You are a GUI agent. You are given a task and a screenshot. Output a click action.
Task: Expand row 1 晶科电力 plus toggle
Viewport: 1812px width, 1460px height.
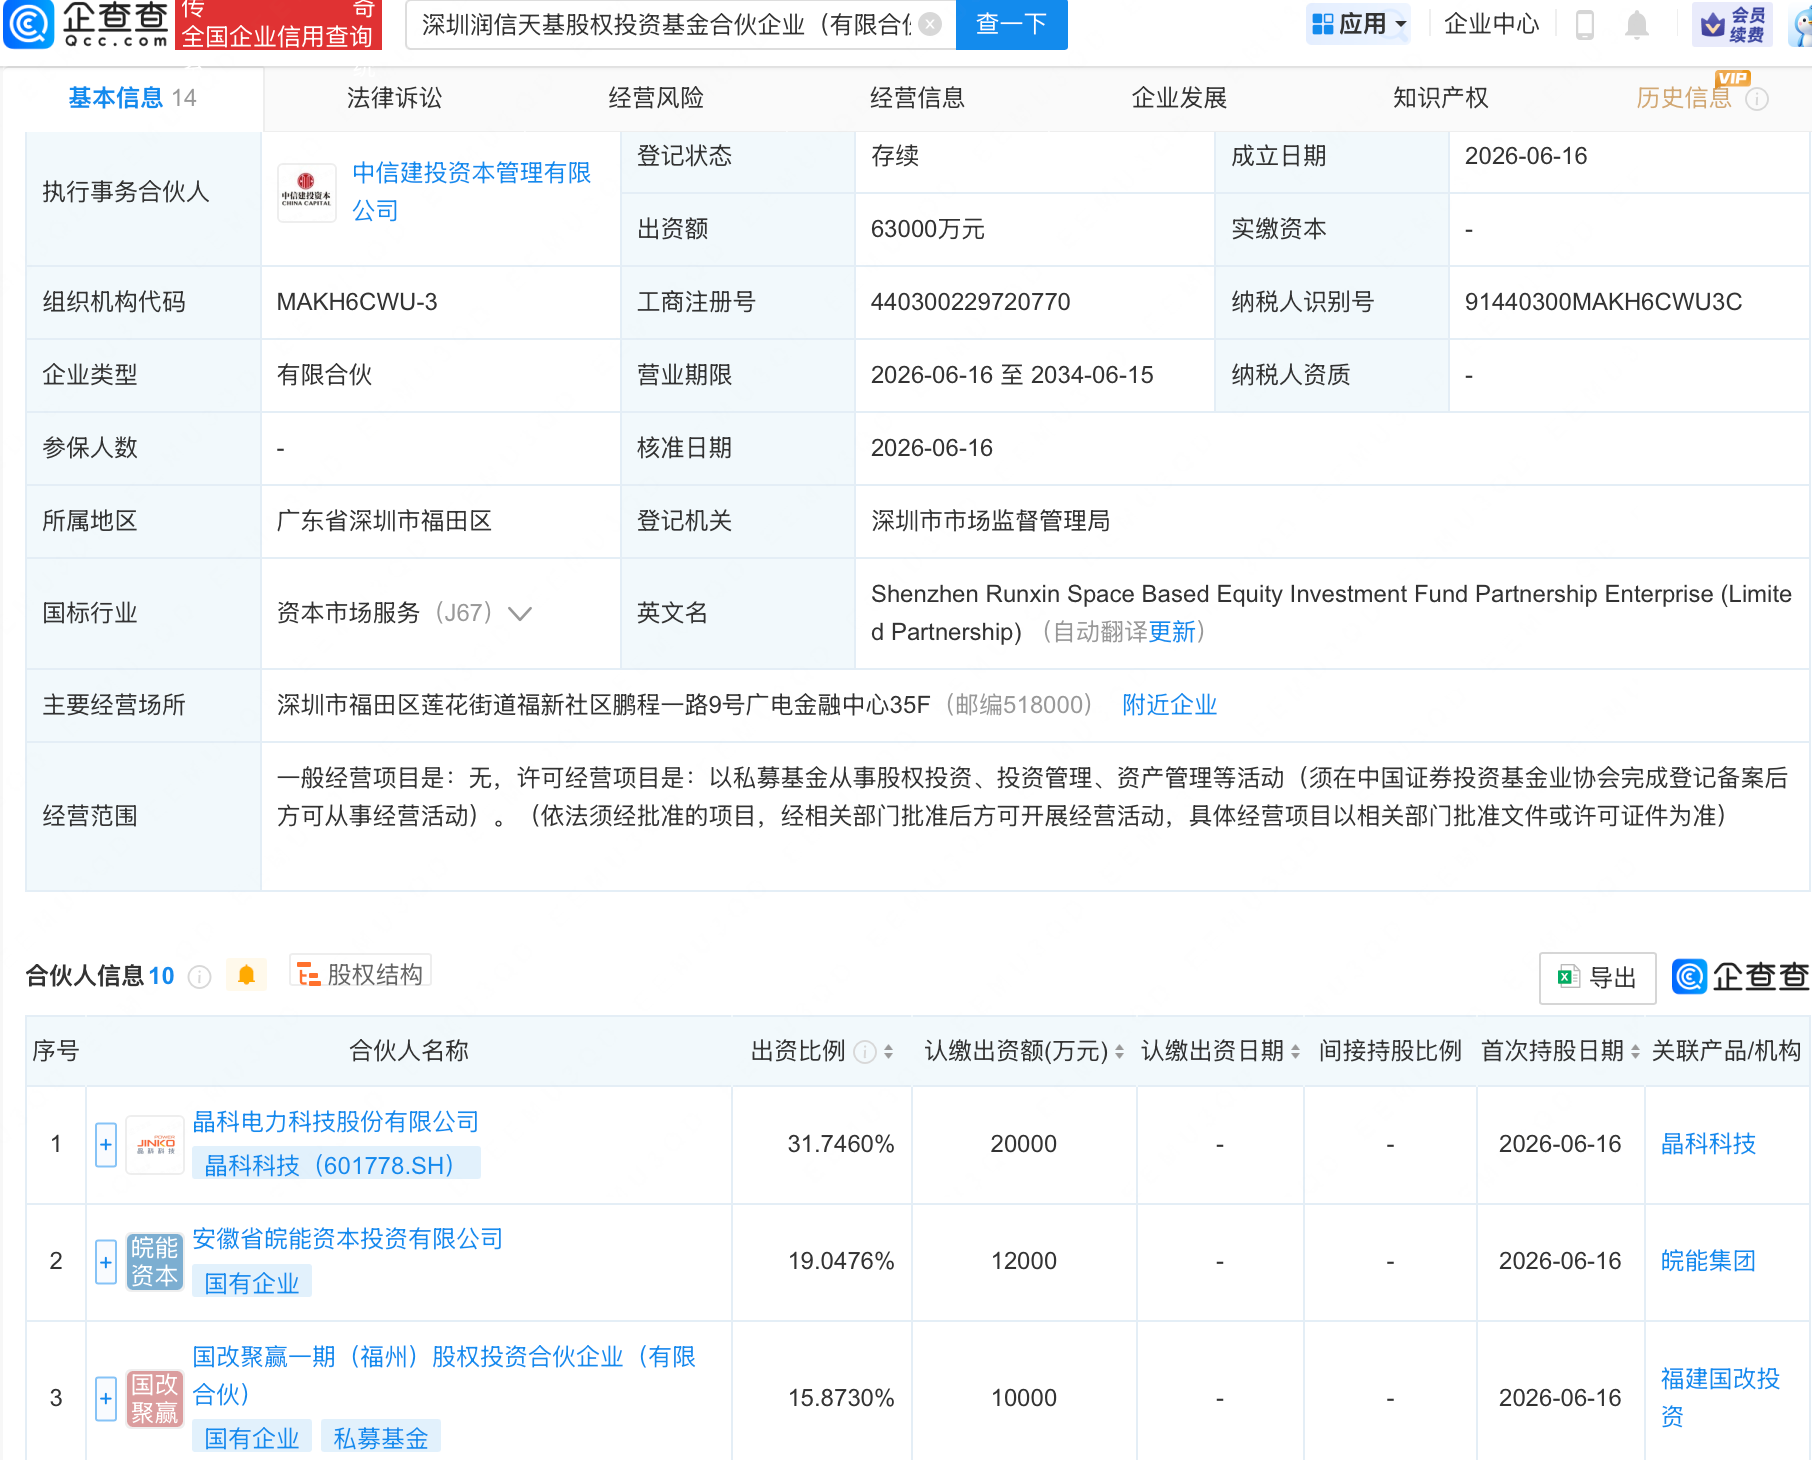point(106,1145)
